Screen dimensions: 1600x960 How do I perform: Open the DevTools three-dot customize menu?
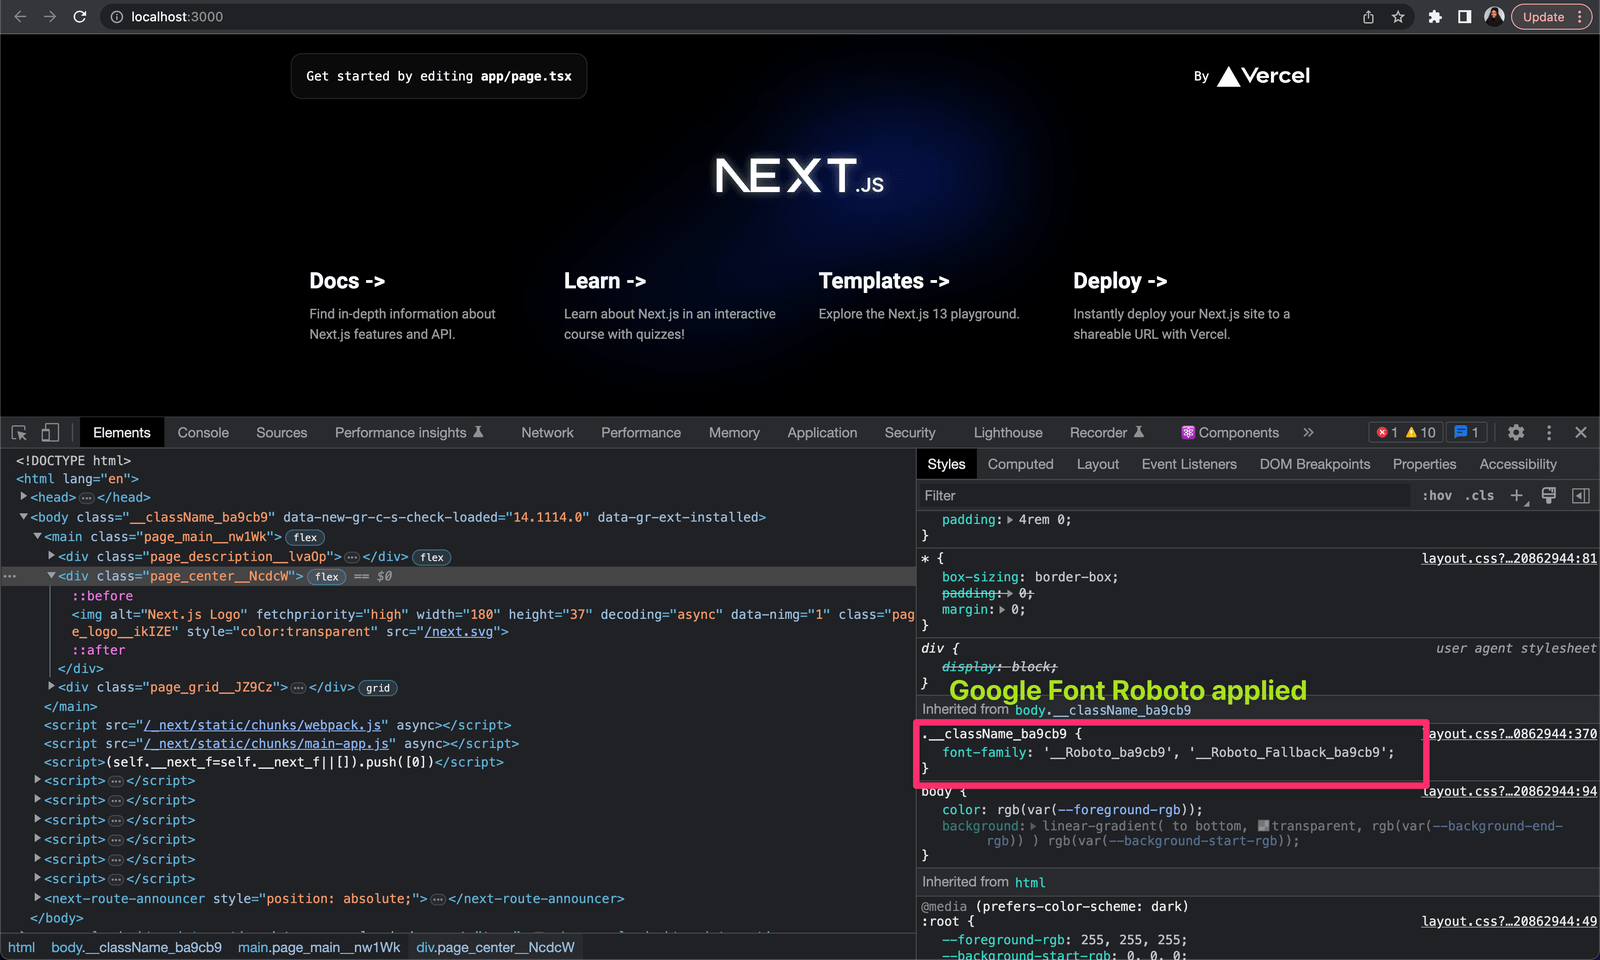pos(1549,433)
